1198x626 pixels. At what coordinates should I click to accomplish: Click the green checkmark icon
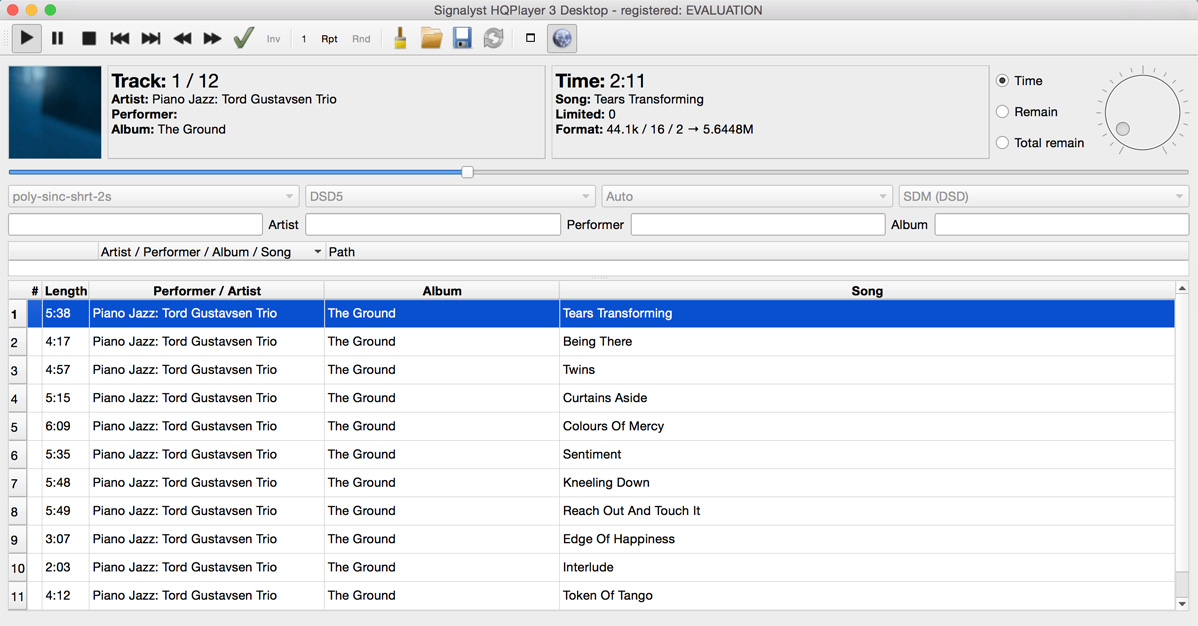pos(243,39)
